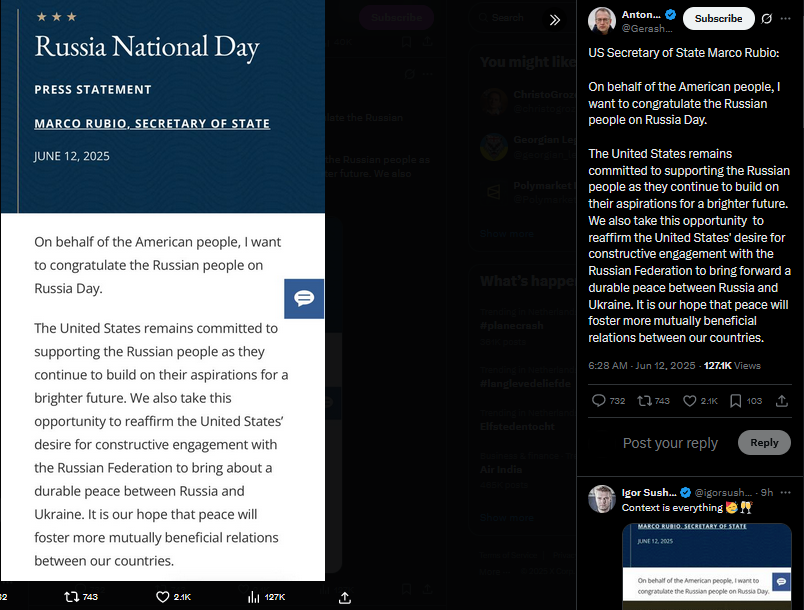Click the verified badge next to Anton's name
804x610 pixels.
pos(670,15)
